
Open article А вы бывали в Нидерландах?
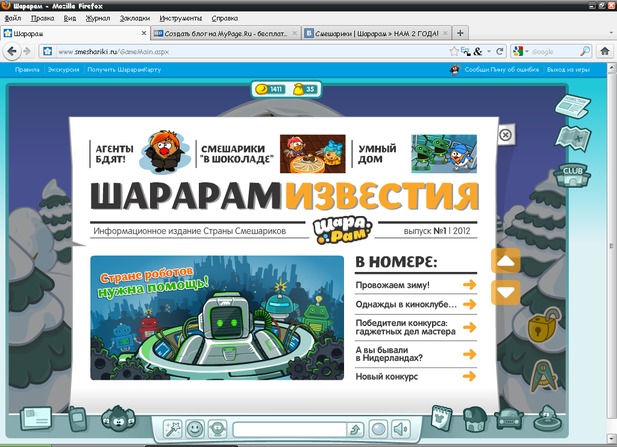coord(416,354)
